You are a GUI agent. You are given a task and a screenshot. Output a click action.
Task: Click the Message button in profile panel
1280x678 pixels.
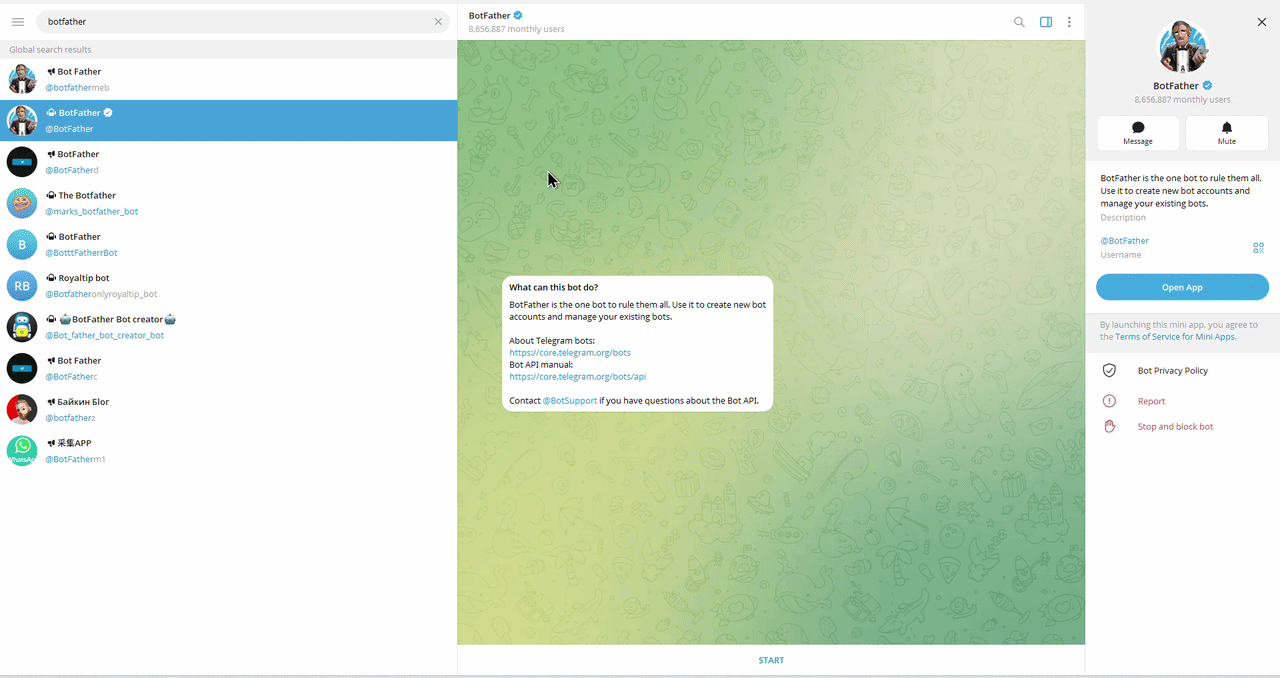[1138, 133]
